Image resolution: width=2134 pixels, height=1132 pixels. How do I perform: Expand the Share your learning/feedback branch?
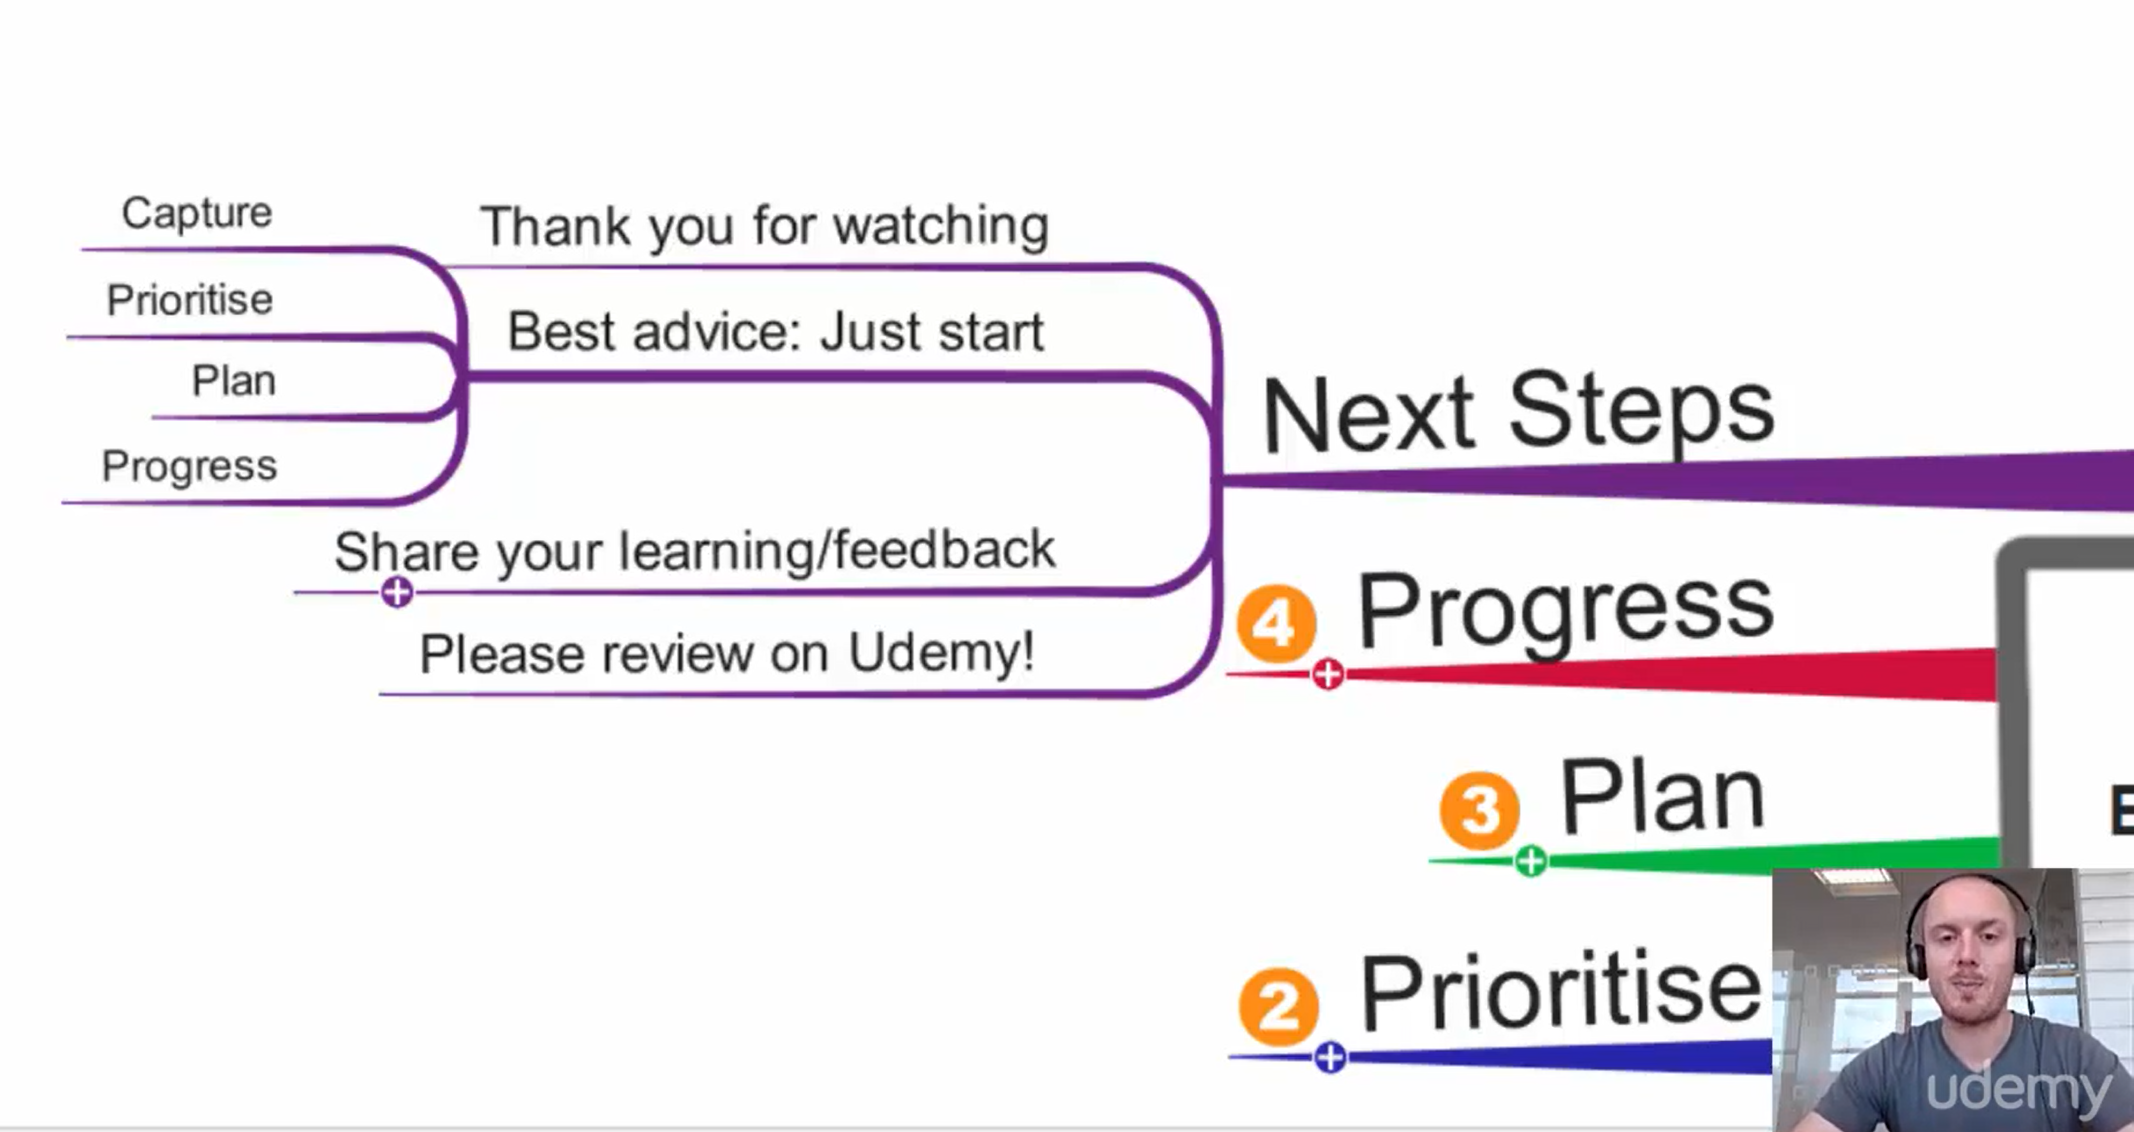(x=397, y=592)
